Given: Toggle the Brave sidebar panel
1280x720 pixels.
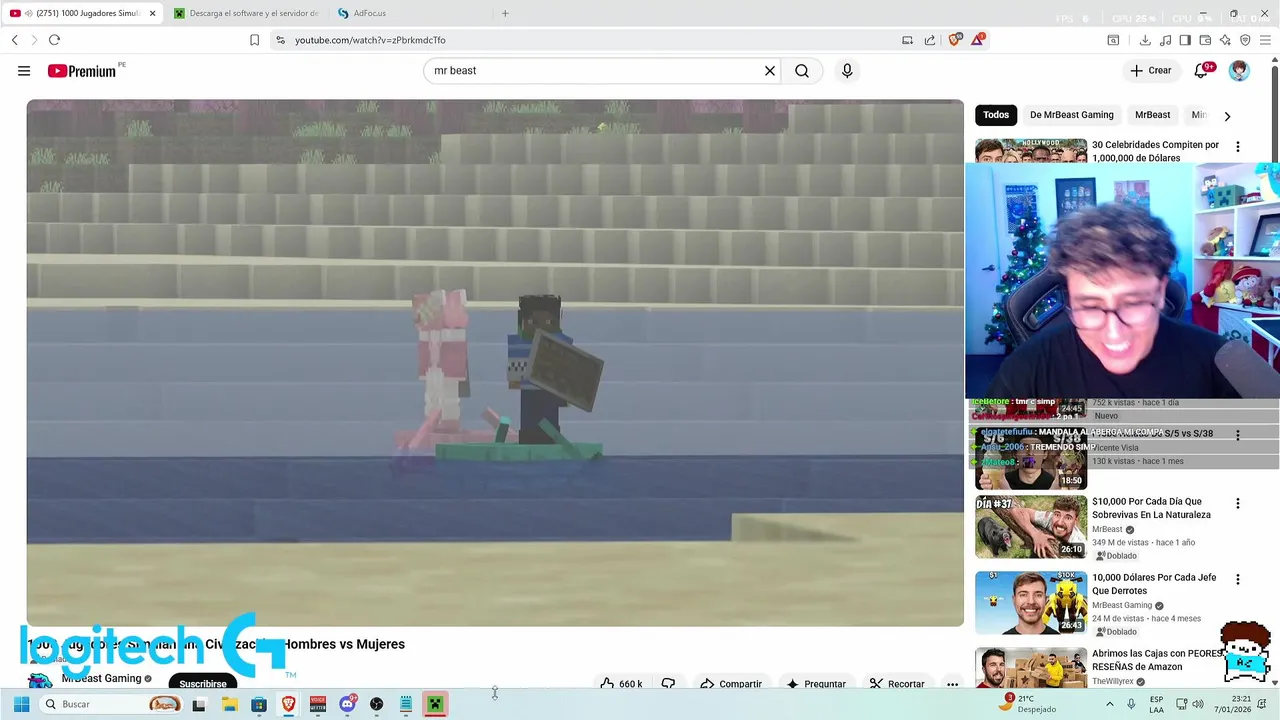Looking at the screenshot, I should point(1185,40).
